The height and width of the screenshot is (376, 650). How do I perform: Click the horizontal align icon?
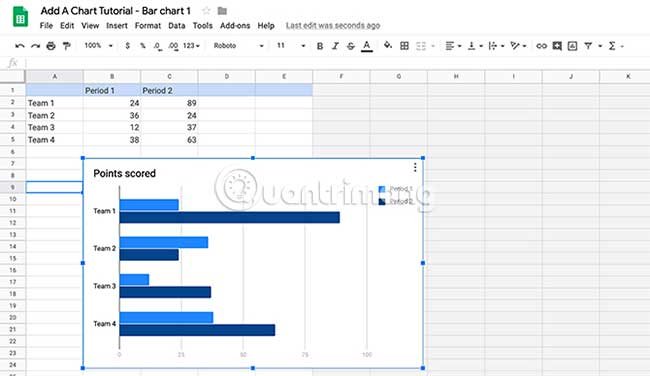pyautogui.click(x=450, y=46)
